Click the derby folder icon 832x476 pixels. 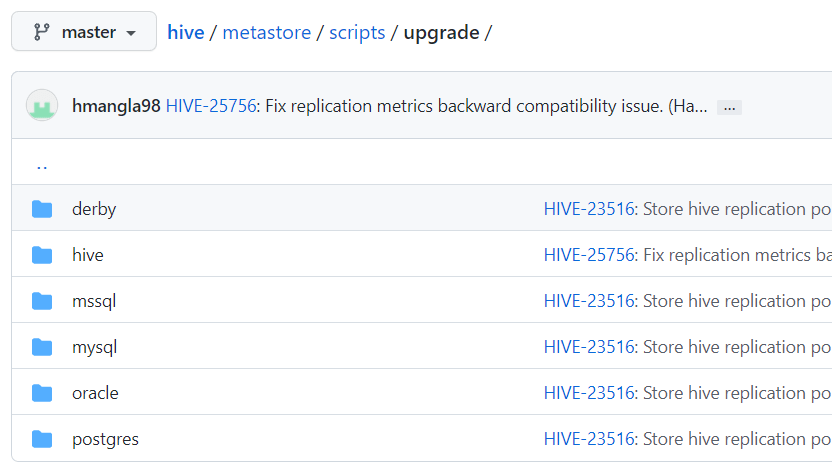(42, 209)
